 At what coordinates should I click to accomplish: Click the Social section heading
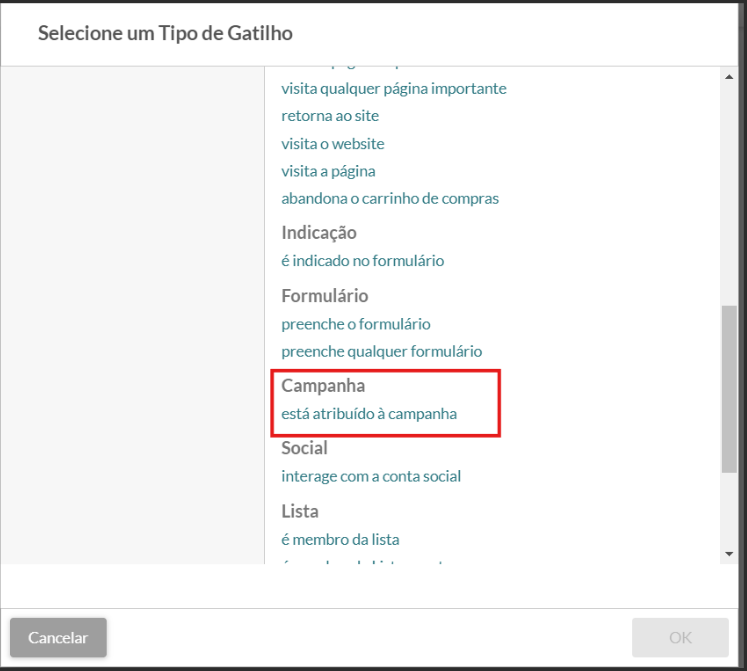[305, 448]
